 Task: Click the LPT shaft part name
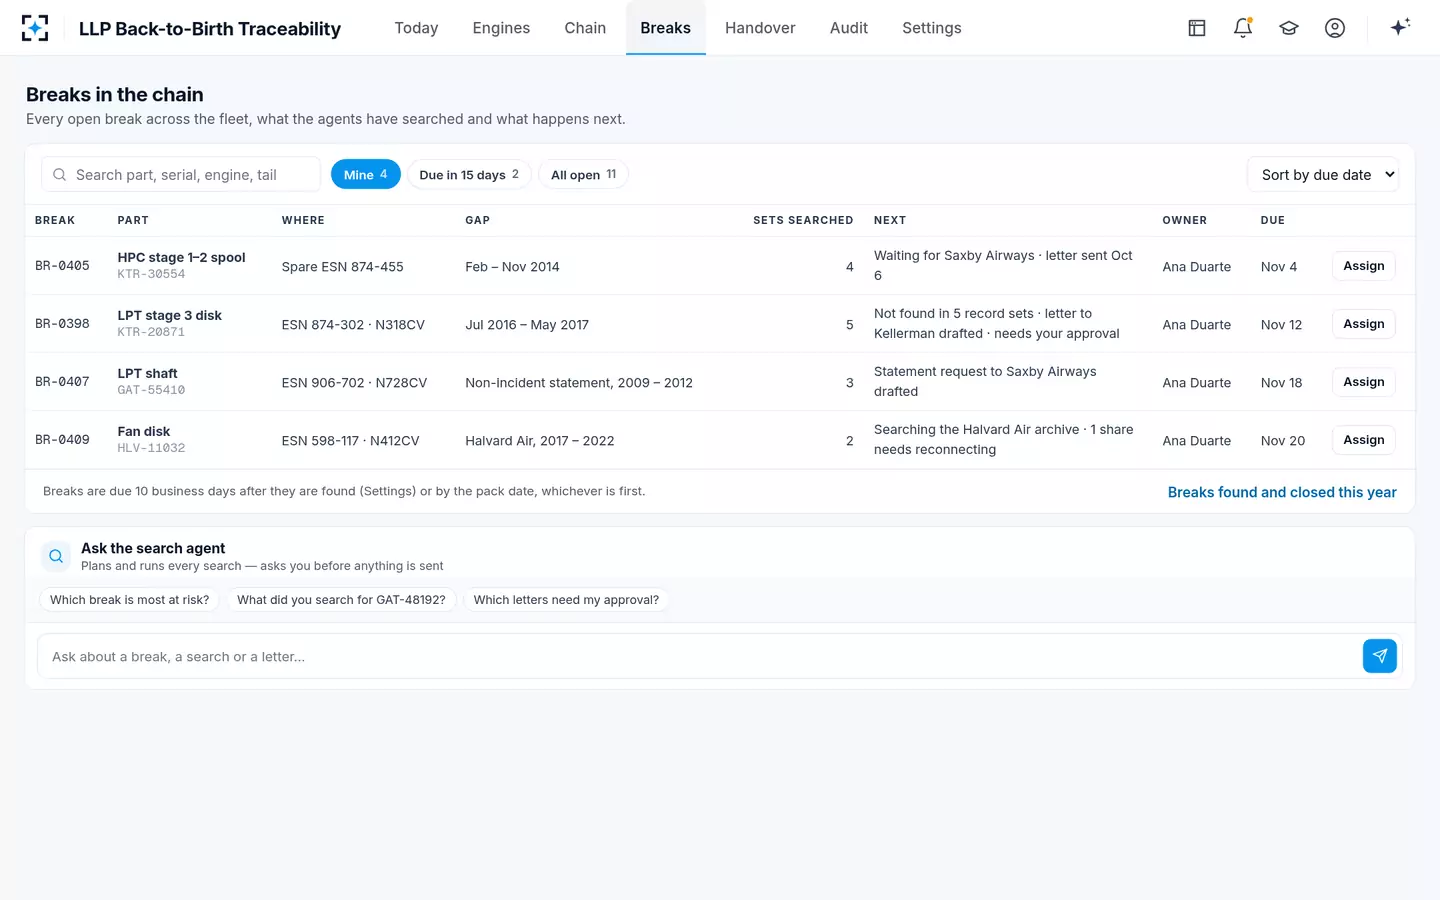pos(147,373)
